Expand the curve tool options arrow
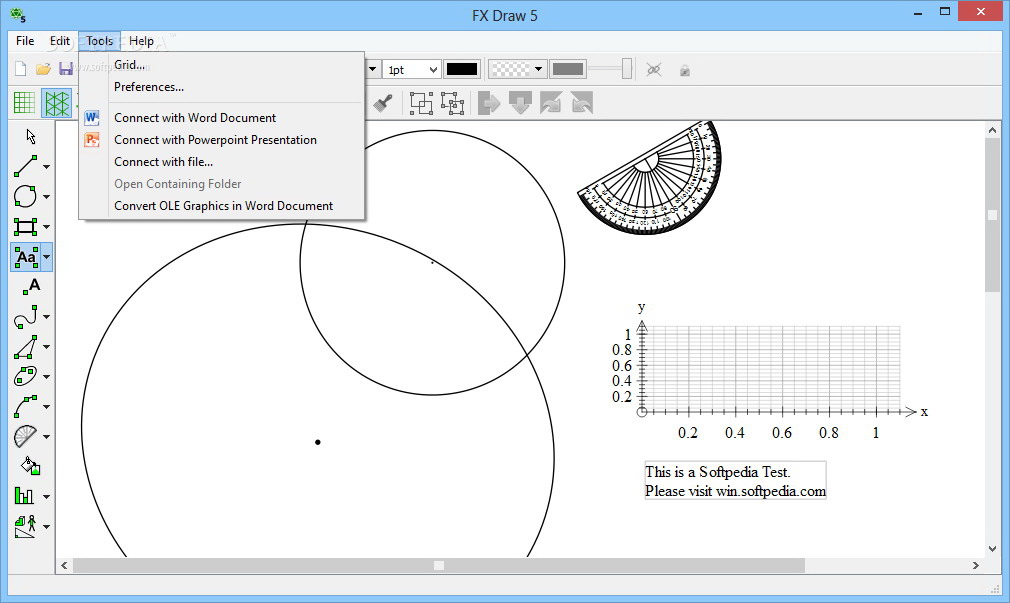Viewport: 1010px width, 603px height. (46, 317)
